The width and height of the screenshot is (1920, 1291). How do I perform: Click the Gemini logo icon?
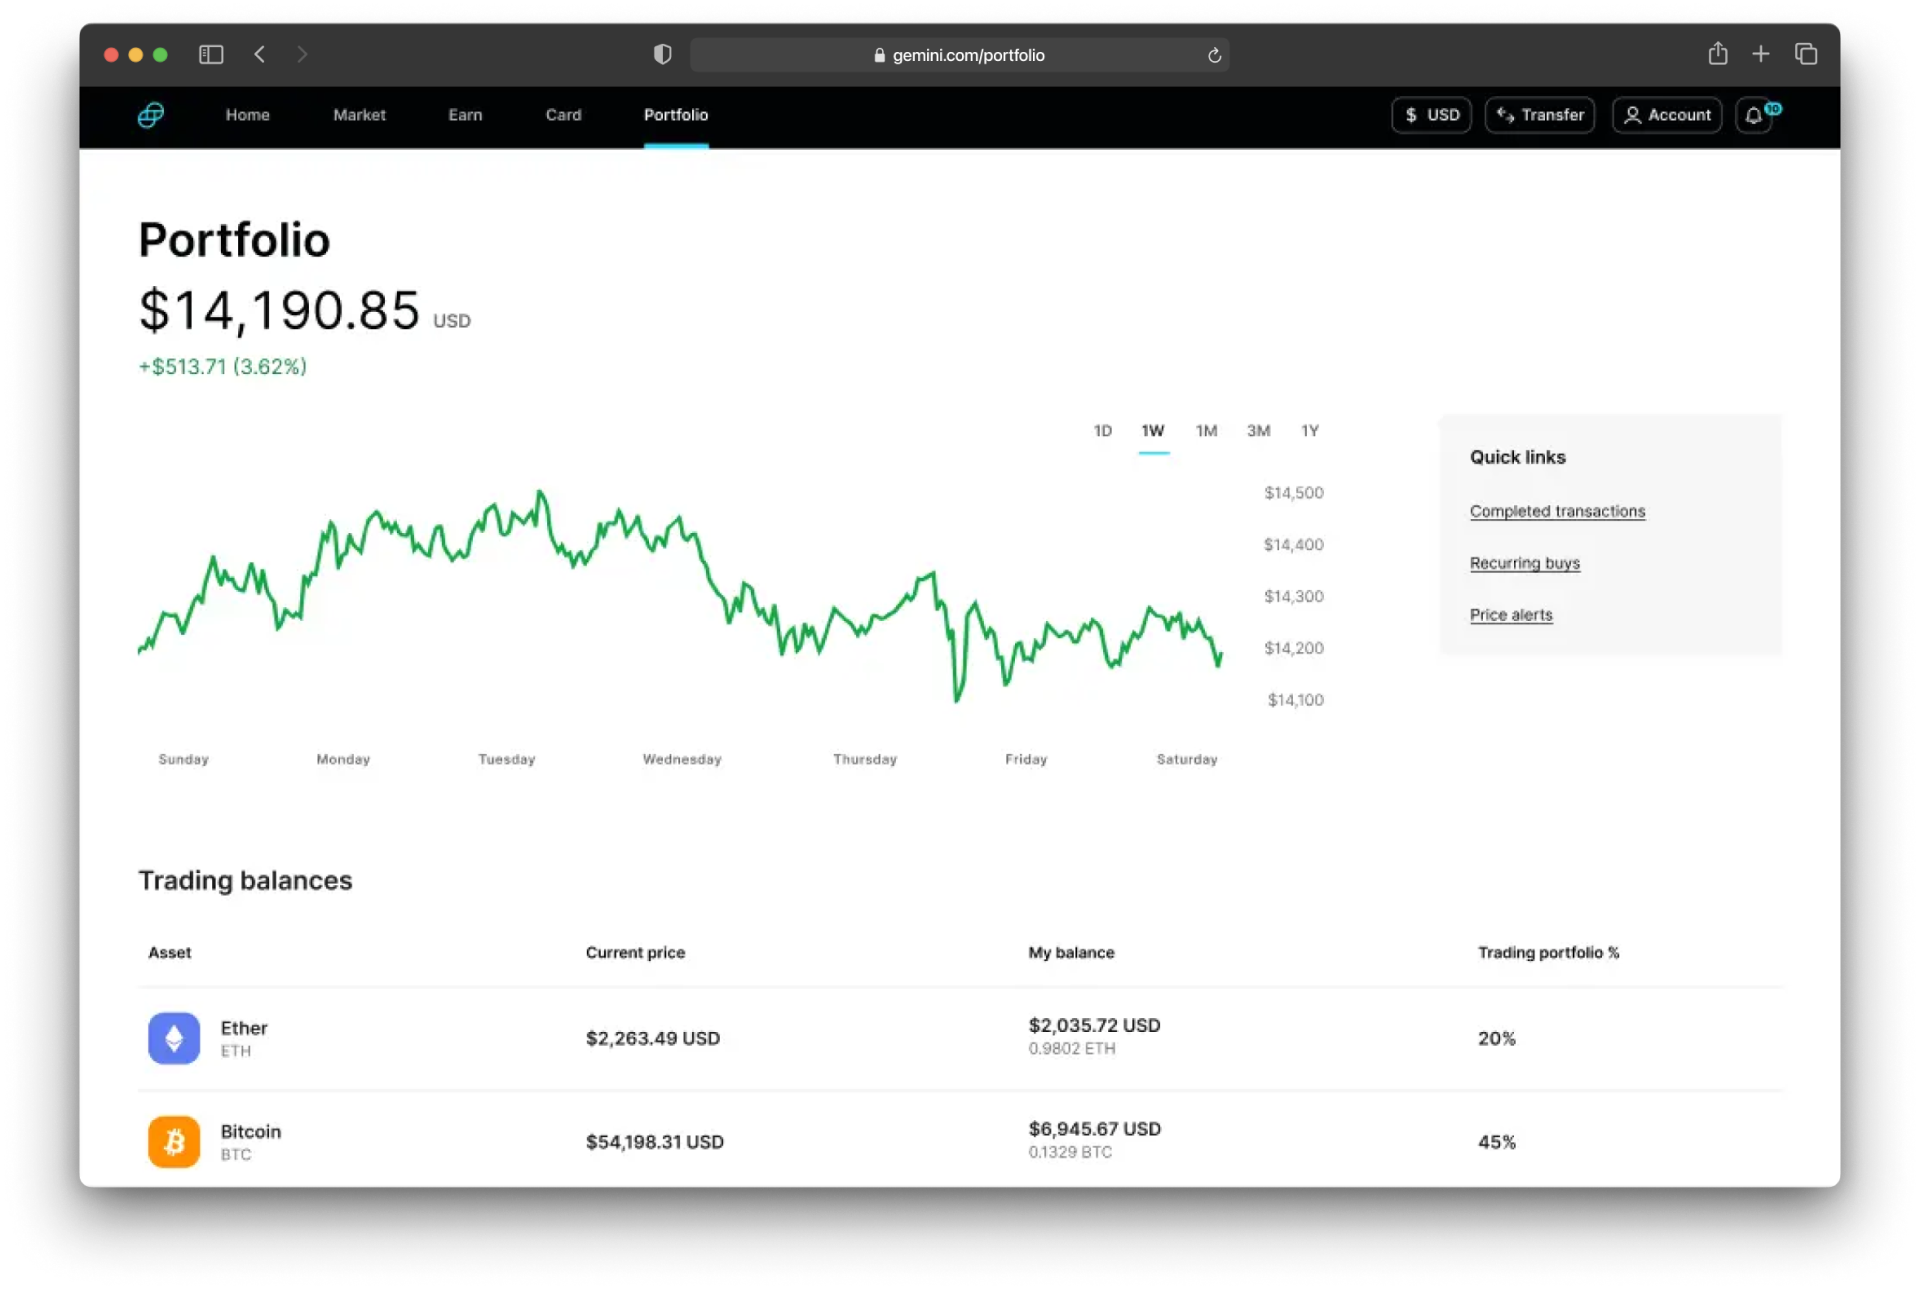151,115
